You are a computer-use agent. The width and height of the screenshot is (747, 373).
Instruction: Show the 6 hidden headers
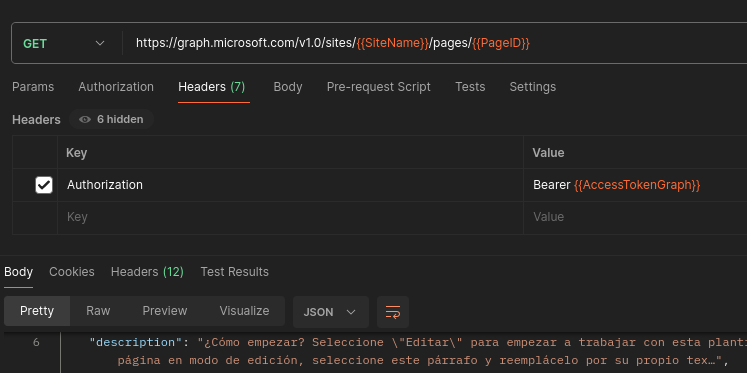[111, 119]
